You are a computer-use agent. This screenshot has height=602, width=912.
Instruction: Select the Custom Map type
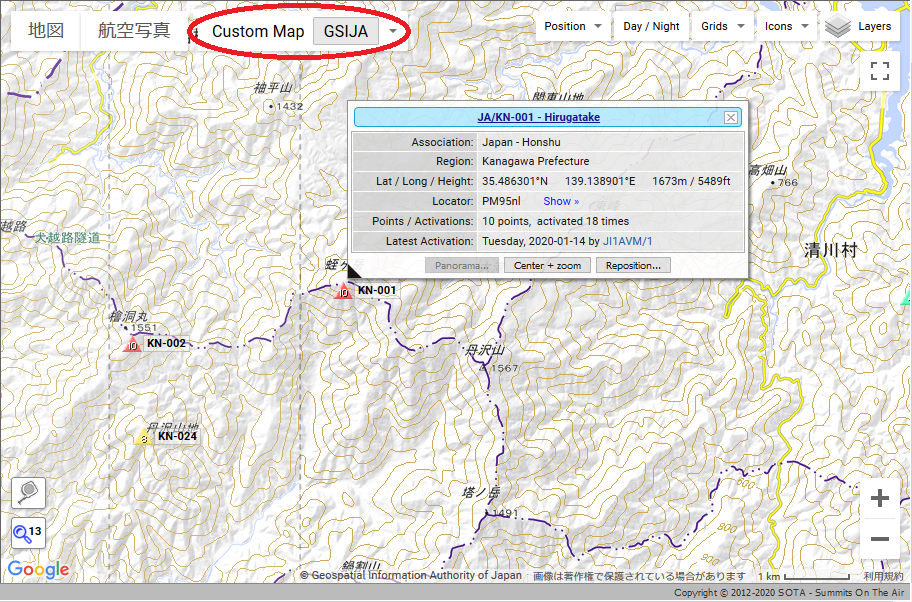tap(258, 31)
